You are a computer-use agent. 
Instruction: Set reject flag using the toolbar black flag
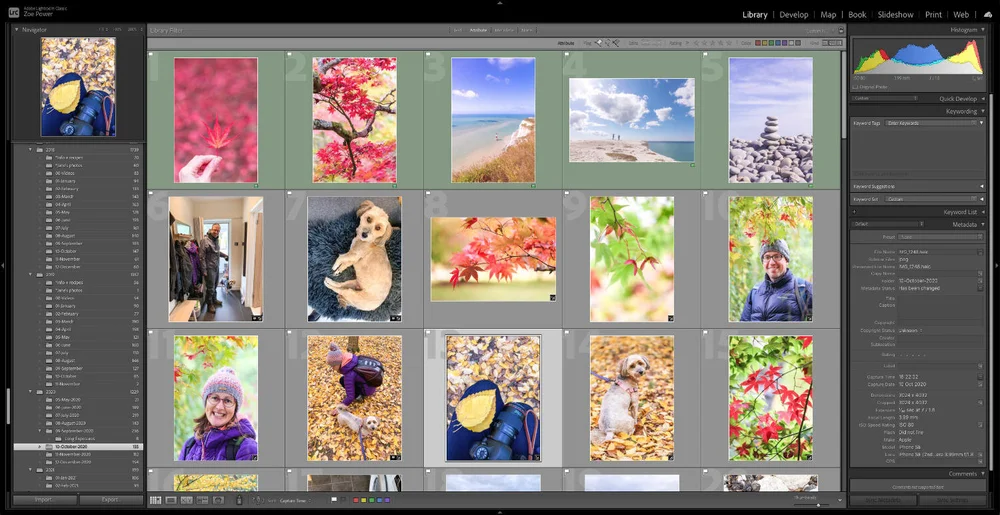click(x=343, y=500)
